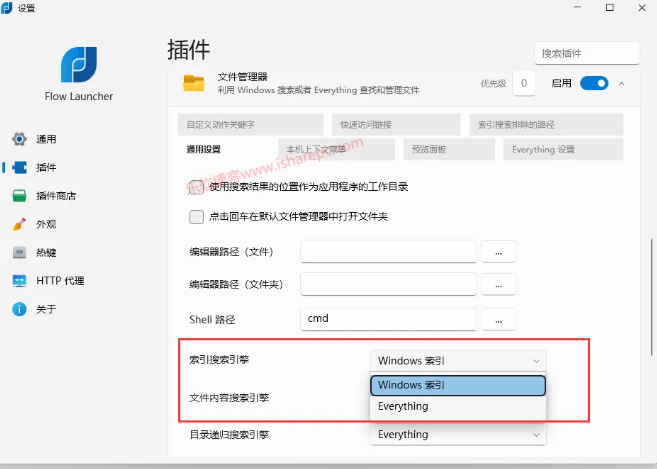The height and width of the screenshot is (469, 657).
Task: Open the 通用 settings page
Action: [x=46, y=139]
